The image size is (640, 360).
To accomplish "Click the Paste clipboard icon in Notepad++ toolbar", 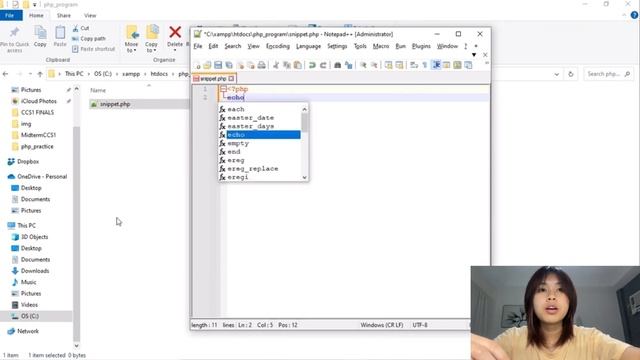I will (x=298, y=65).
